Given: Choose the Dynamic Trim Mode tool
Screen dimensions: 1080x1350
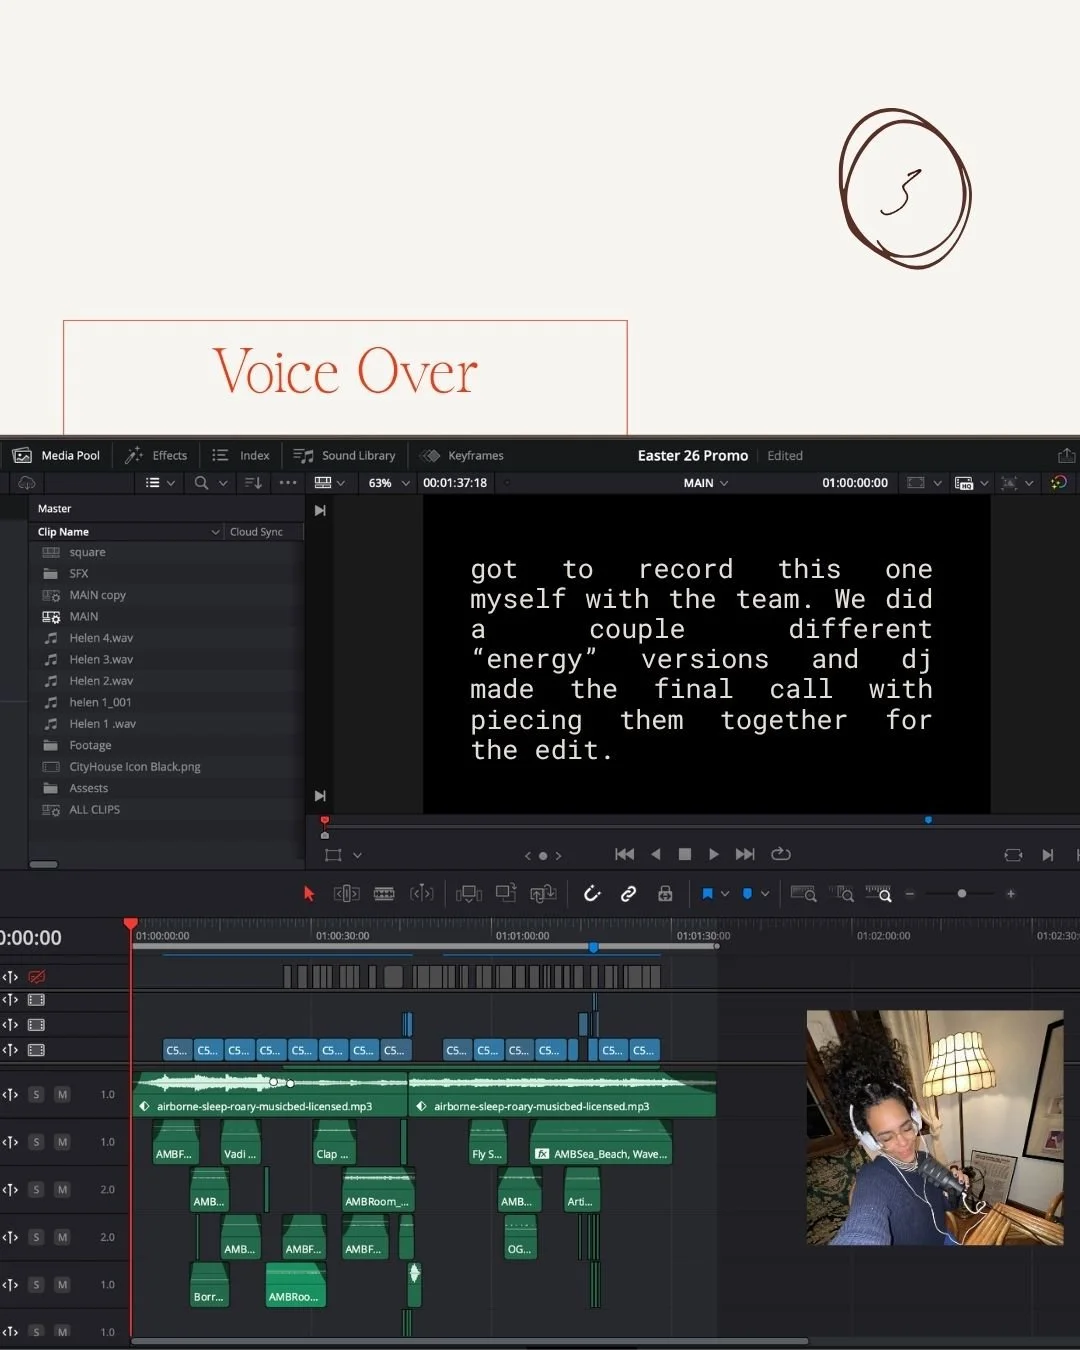Looking at the screenshot, I should [x=384, y=894].
